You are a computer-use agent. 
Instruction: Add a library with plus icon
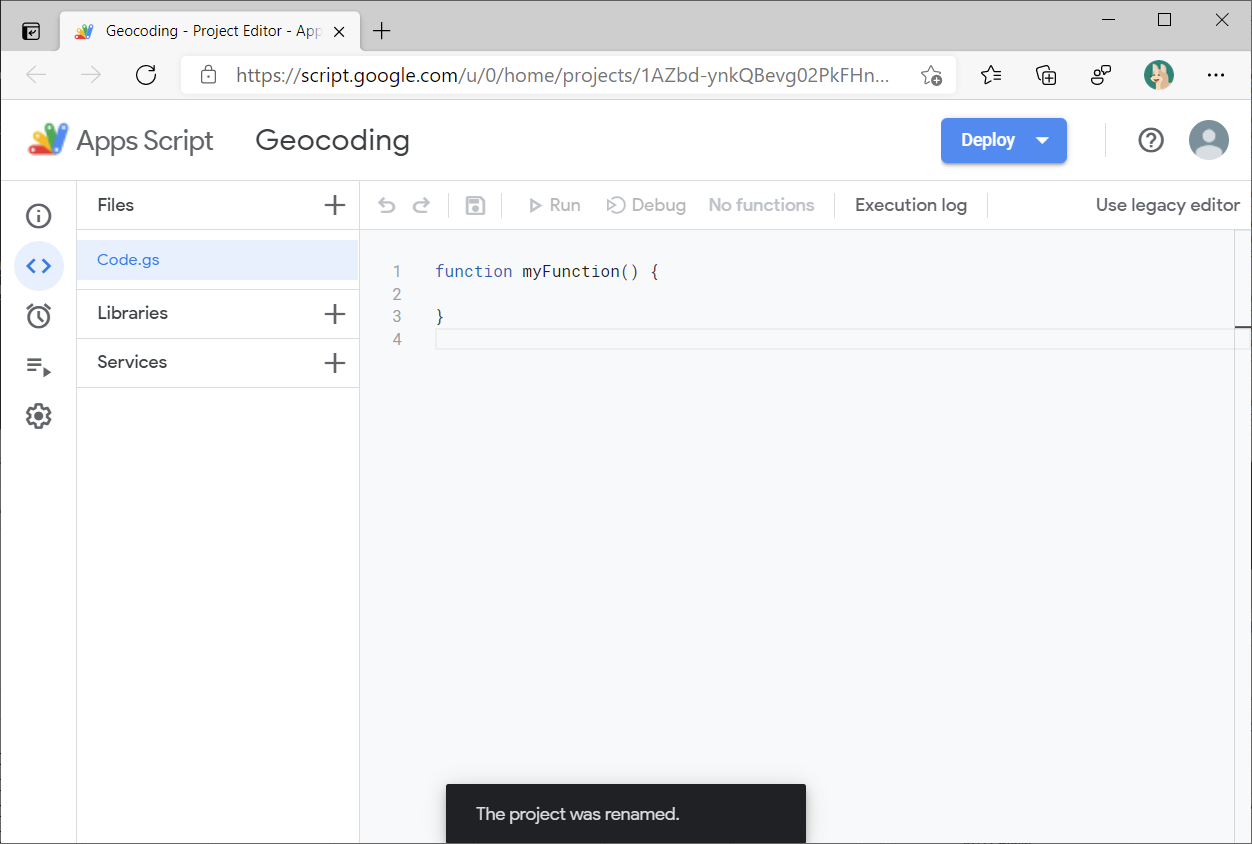(x=335, y=314)
